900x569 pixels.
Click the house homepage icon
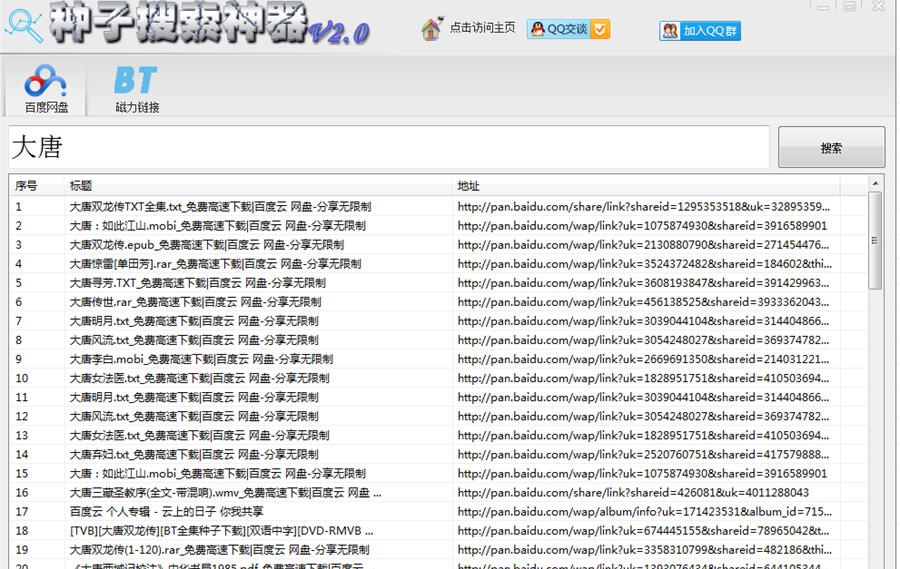(x=432, y=28)
